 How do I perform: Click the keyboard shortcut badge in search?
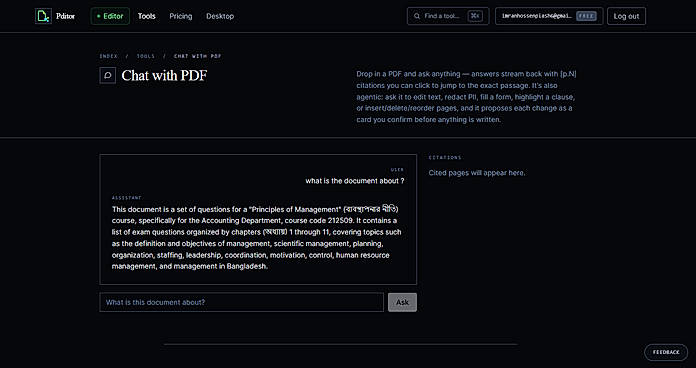coord(475,16)
